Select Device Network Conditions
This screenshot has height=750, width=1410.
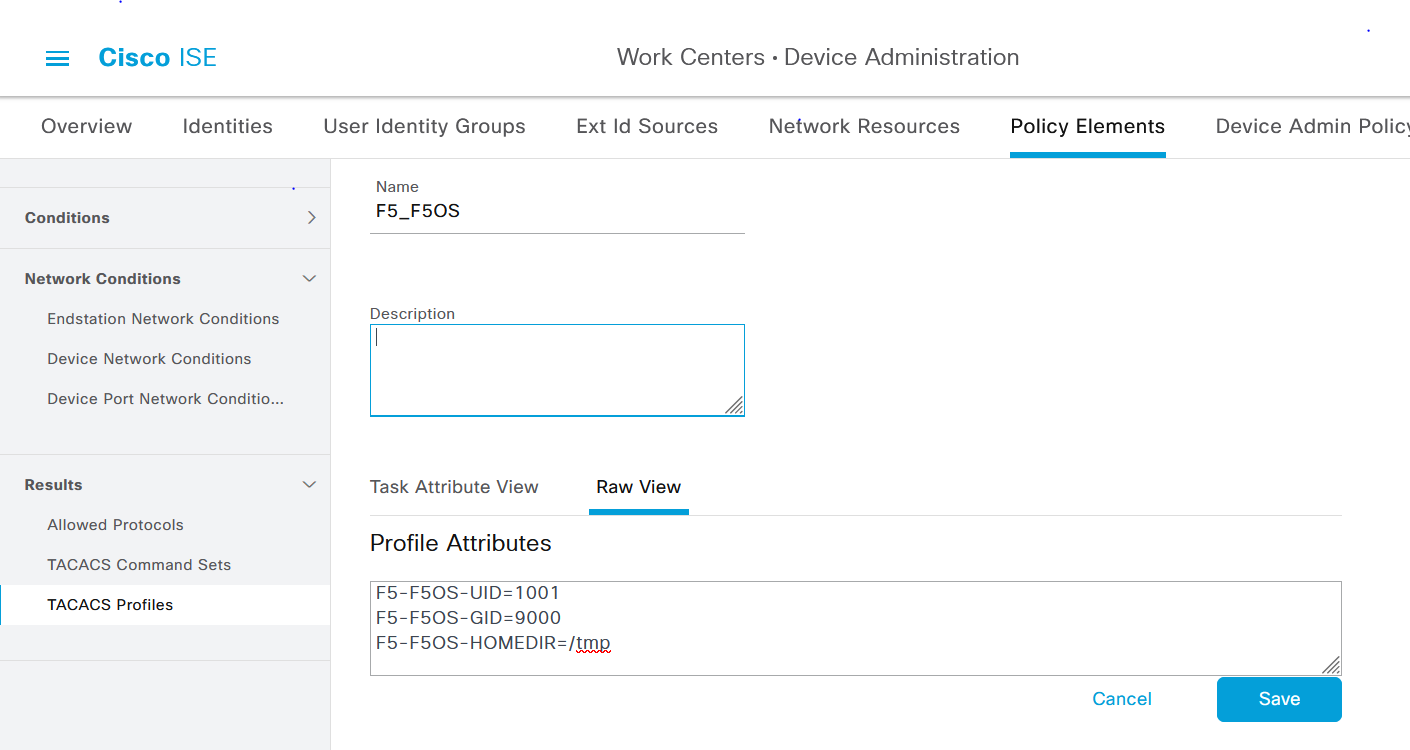149,359
